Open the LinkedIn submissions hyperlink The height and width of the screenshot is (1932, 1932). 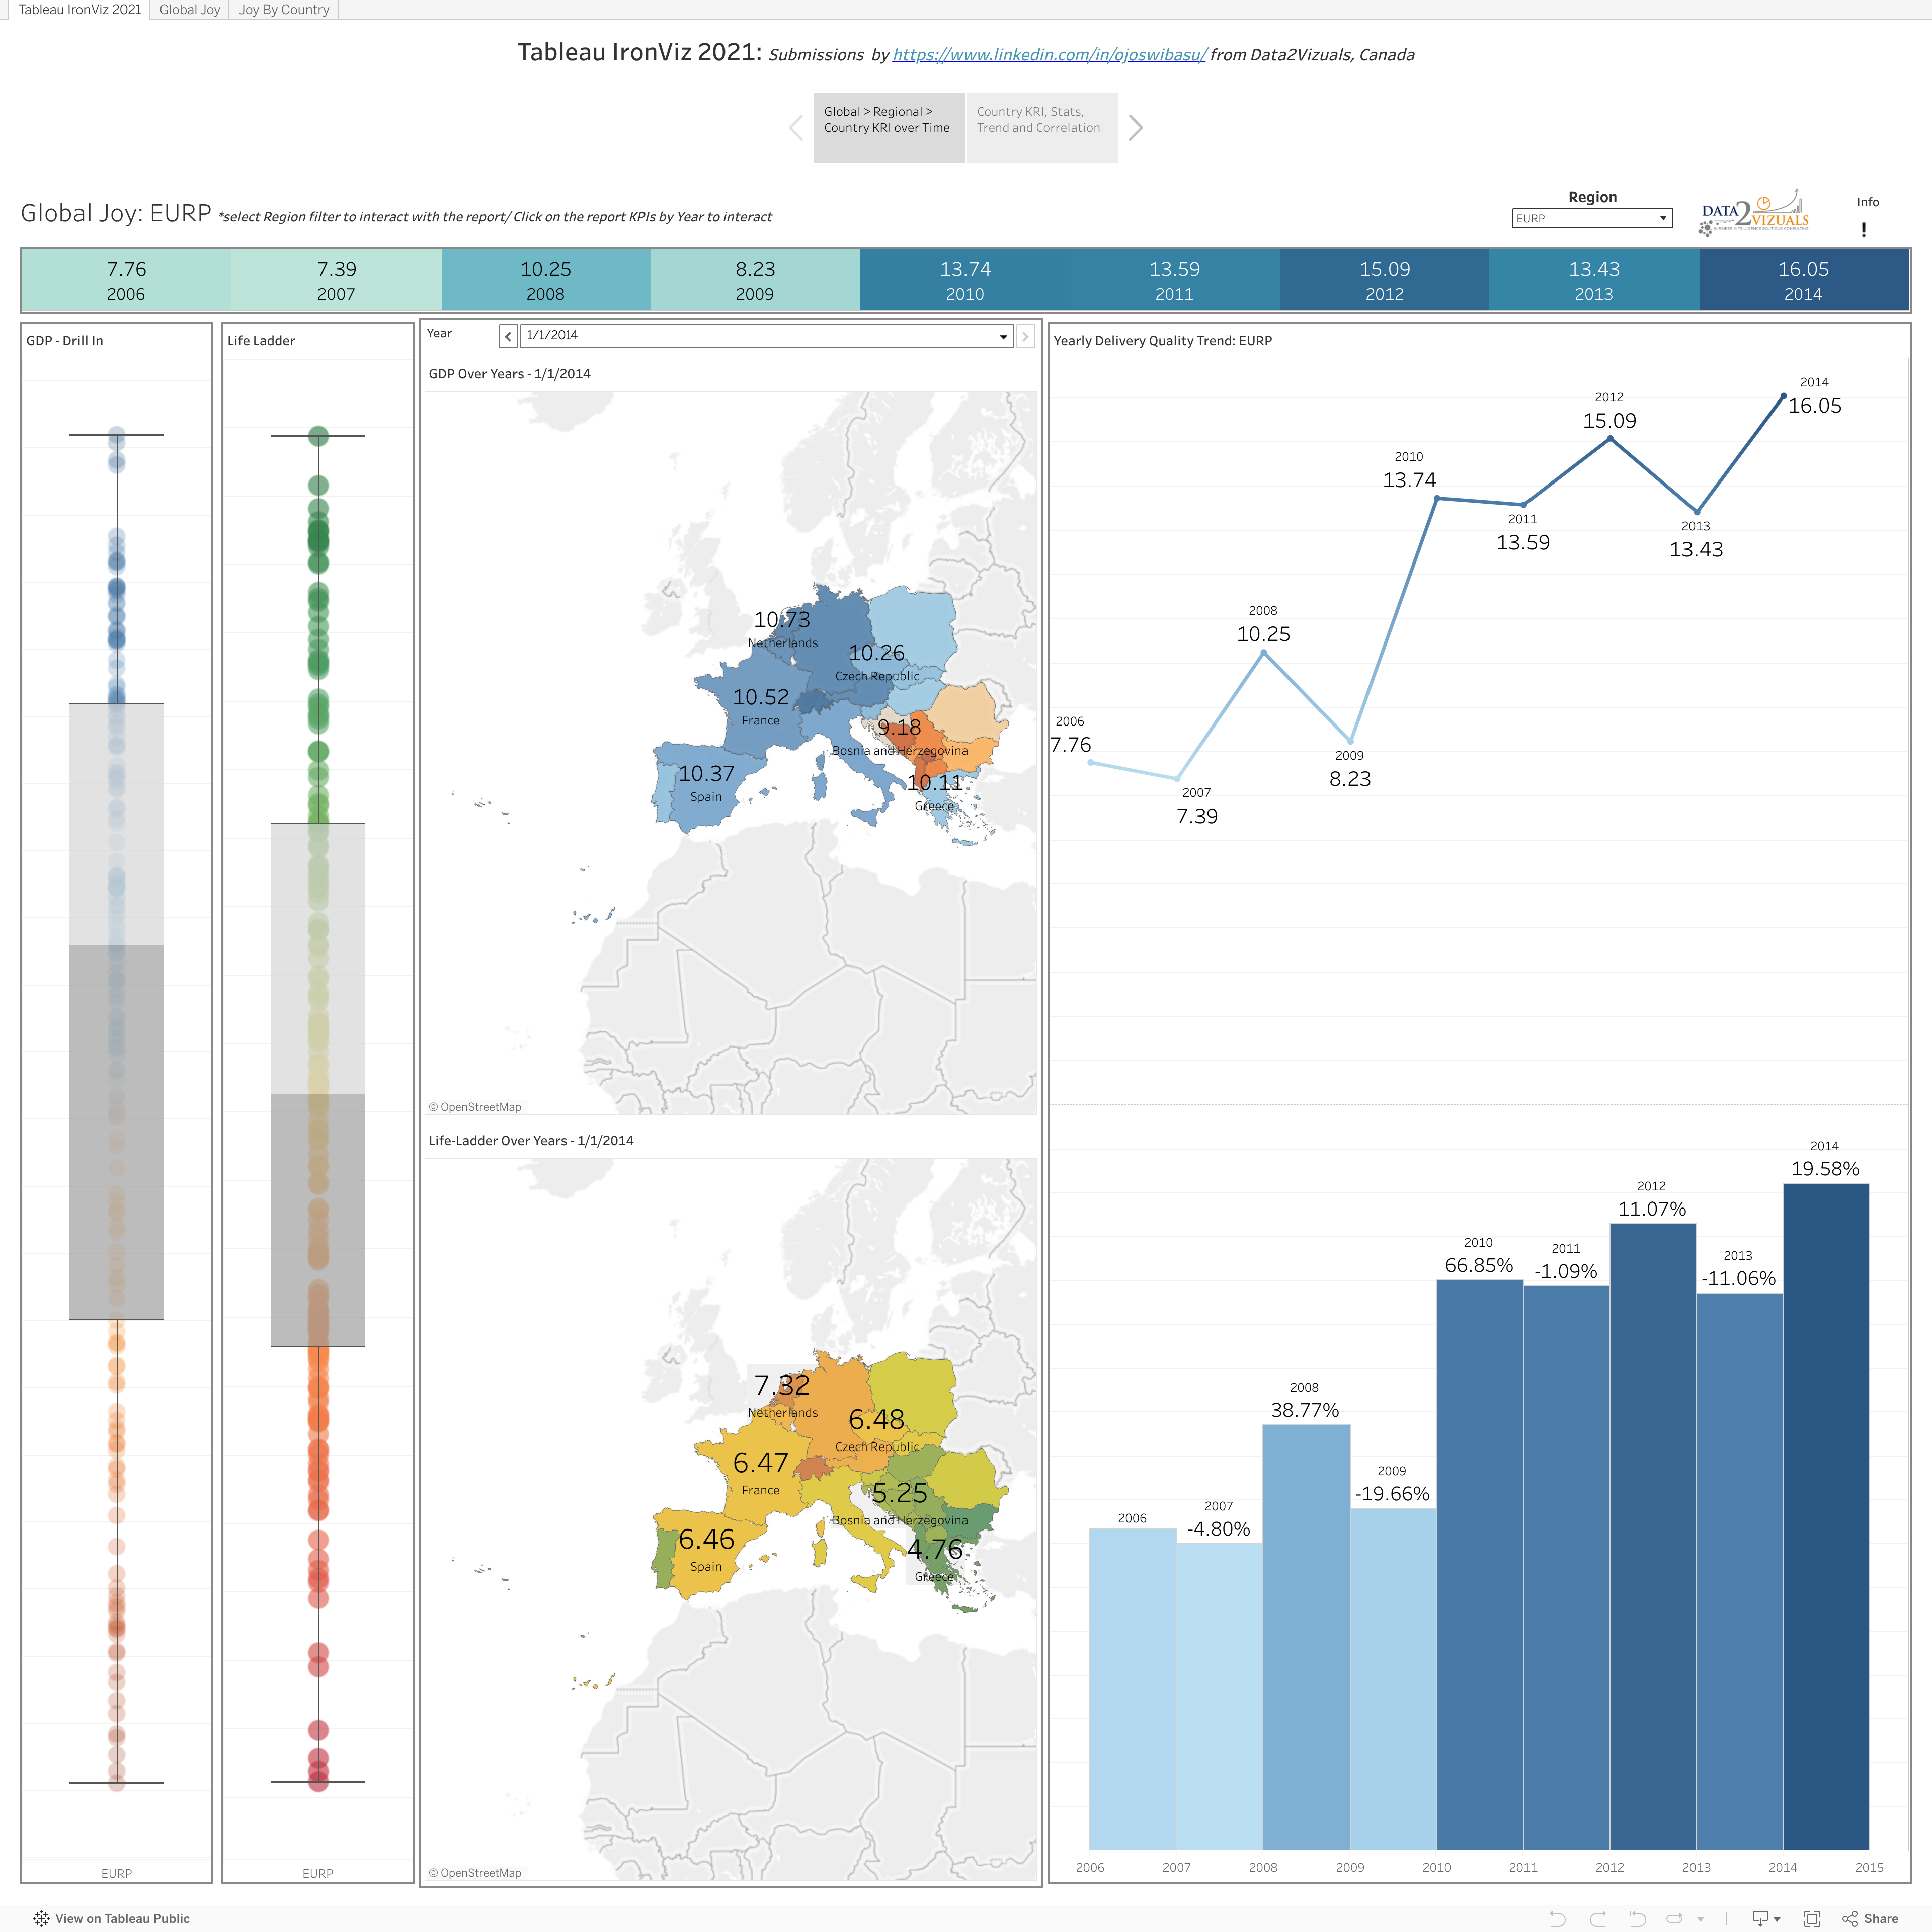(1049, 55)
